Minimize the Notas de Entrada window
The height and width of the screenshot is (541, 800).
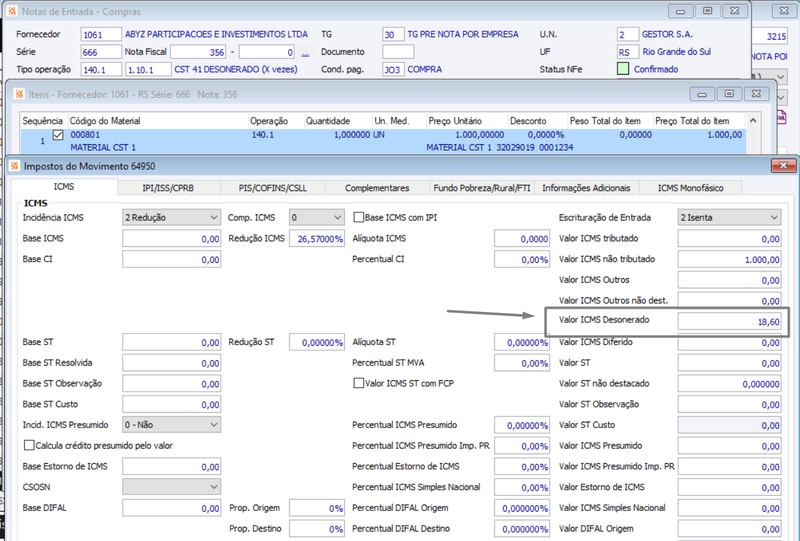(680, 11)
